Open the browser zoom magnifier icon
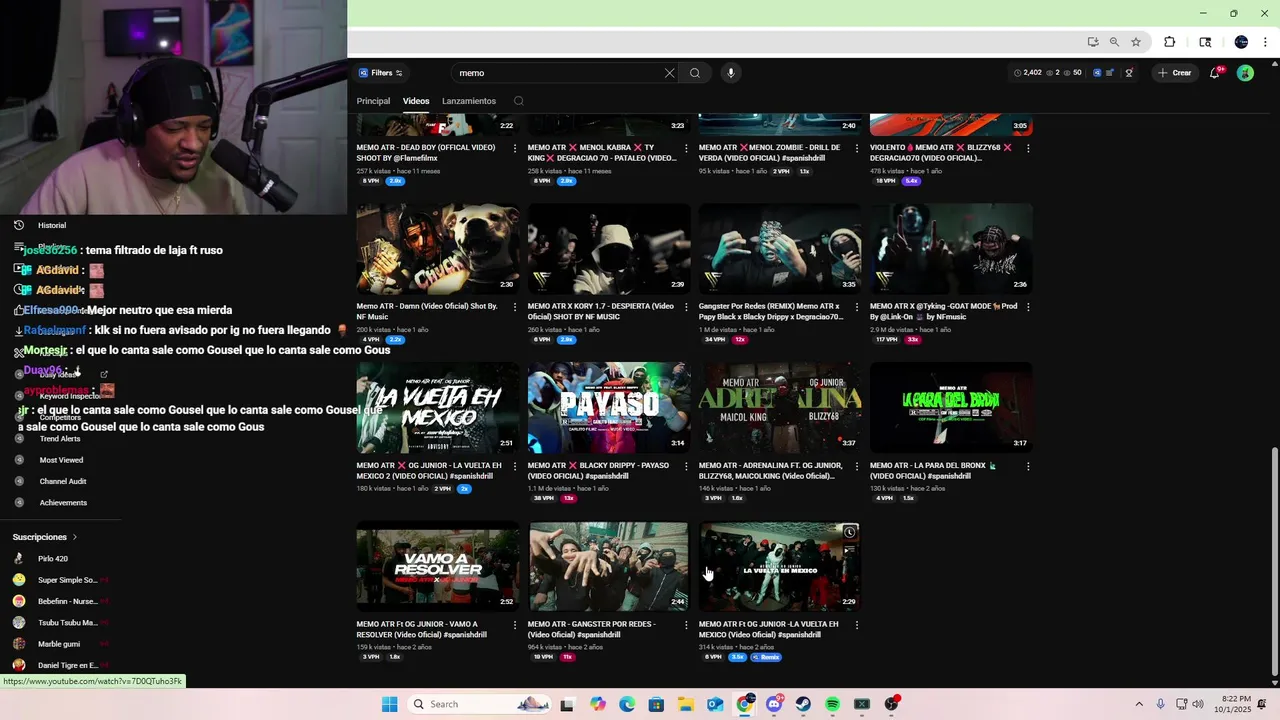The width and height of the screenshot is (1280, 720). (1114, 42)
